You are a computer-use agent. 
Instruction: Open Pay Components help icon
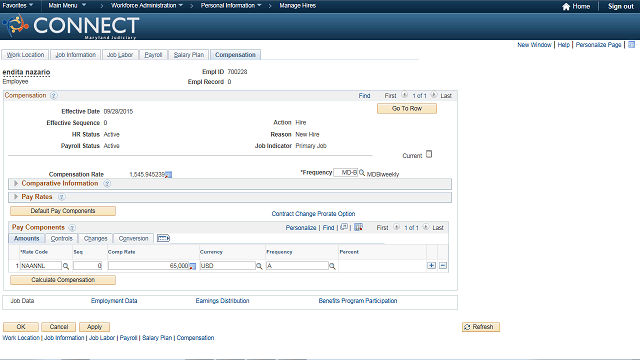click(x=72, y=228)
